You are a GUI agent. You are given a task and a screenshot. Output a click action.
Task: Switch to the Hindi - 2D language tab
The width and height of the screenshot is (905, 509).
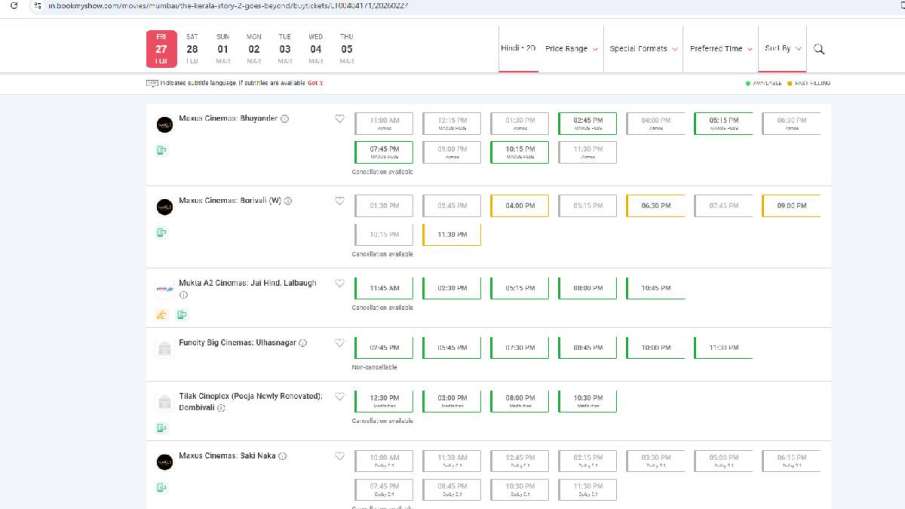click(x=518, y=48)
